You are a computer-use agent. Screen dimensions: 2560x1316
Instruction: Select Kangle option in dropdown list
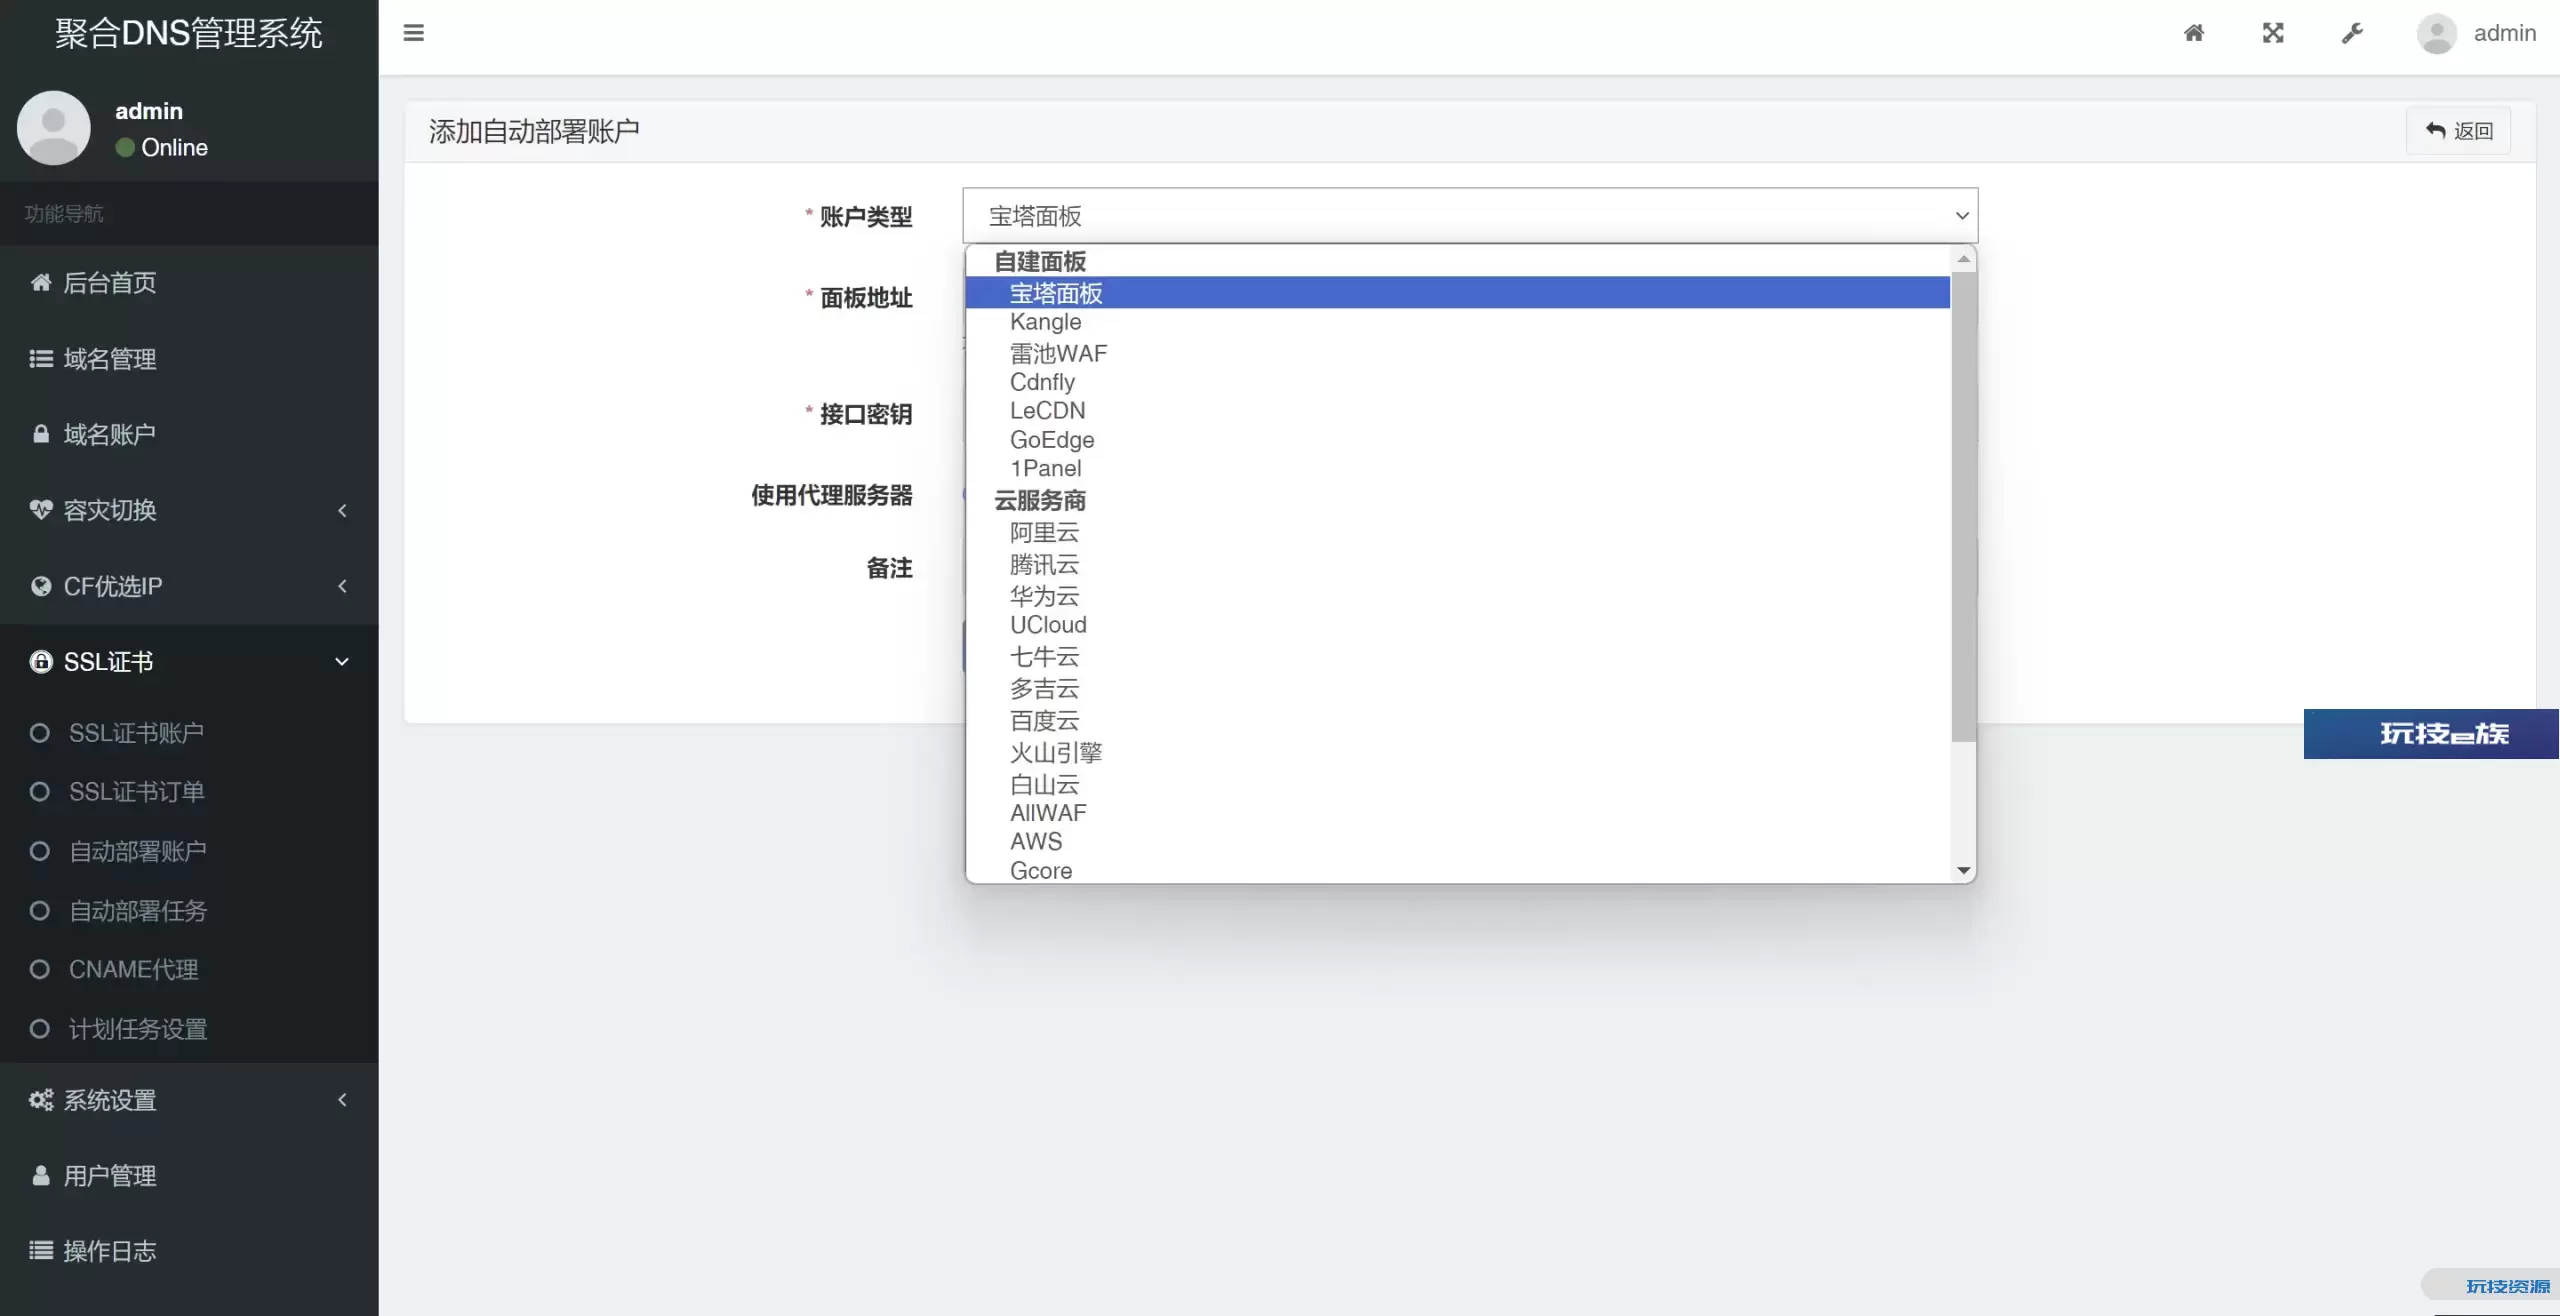tap(1458, 322)
